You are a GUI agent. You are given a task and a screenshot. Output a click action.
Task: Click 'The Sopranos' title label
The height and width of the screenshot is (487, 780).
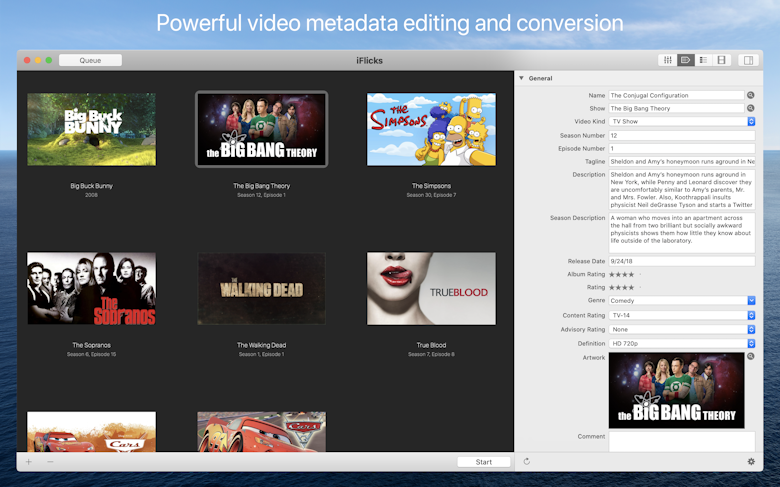pos(92,345)
